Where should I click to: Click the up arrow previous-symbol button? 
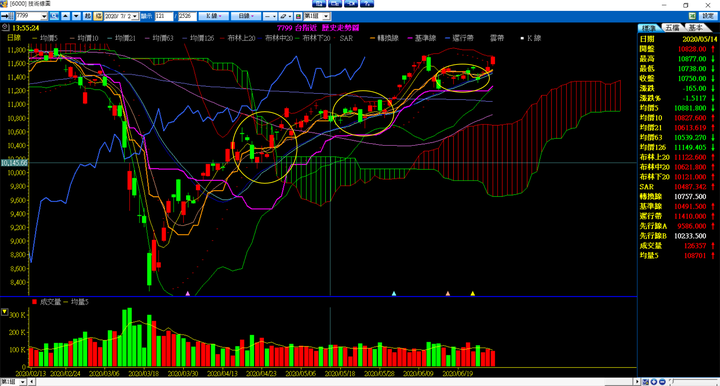(x=66, y=16)
